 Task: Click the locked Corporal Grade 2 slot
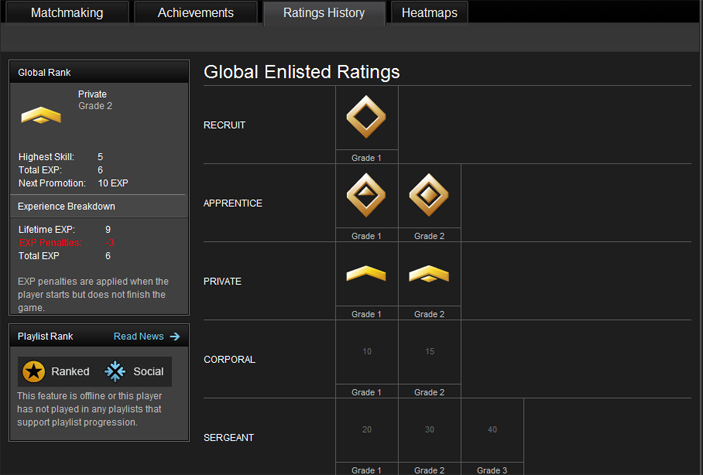tap(429, 352)
